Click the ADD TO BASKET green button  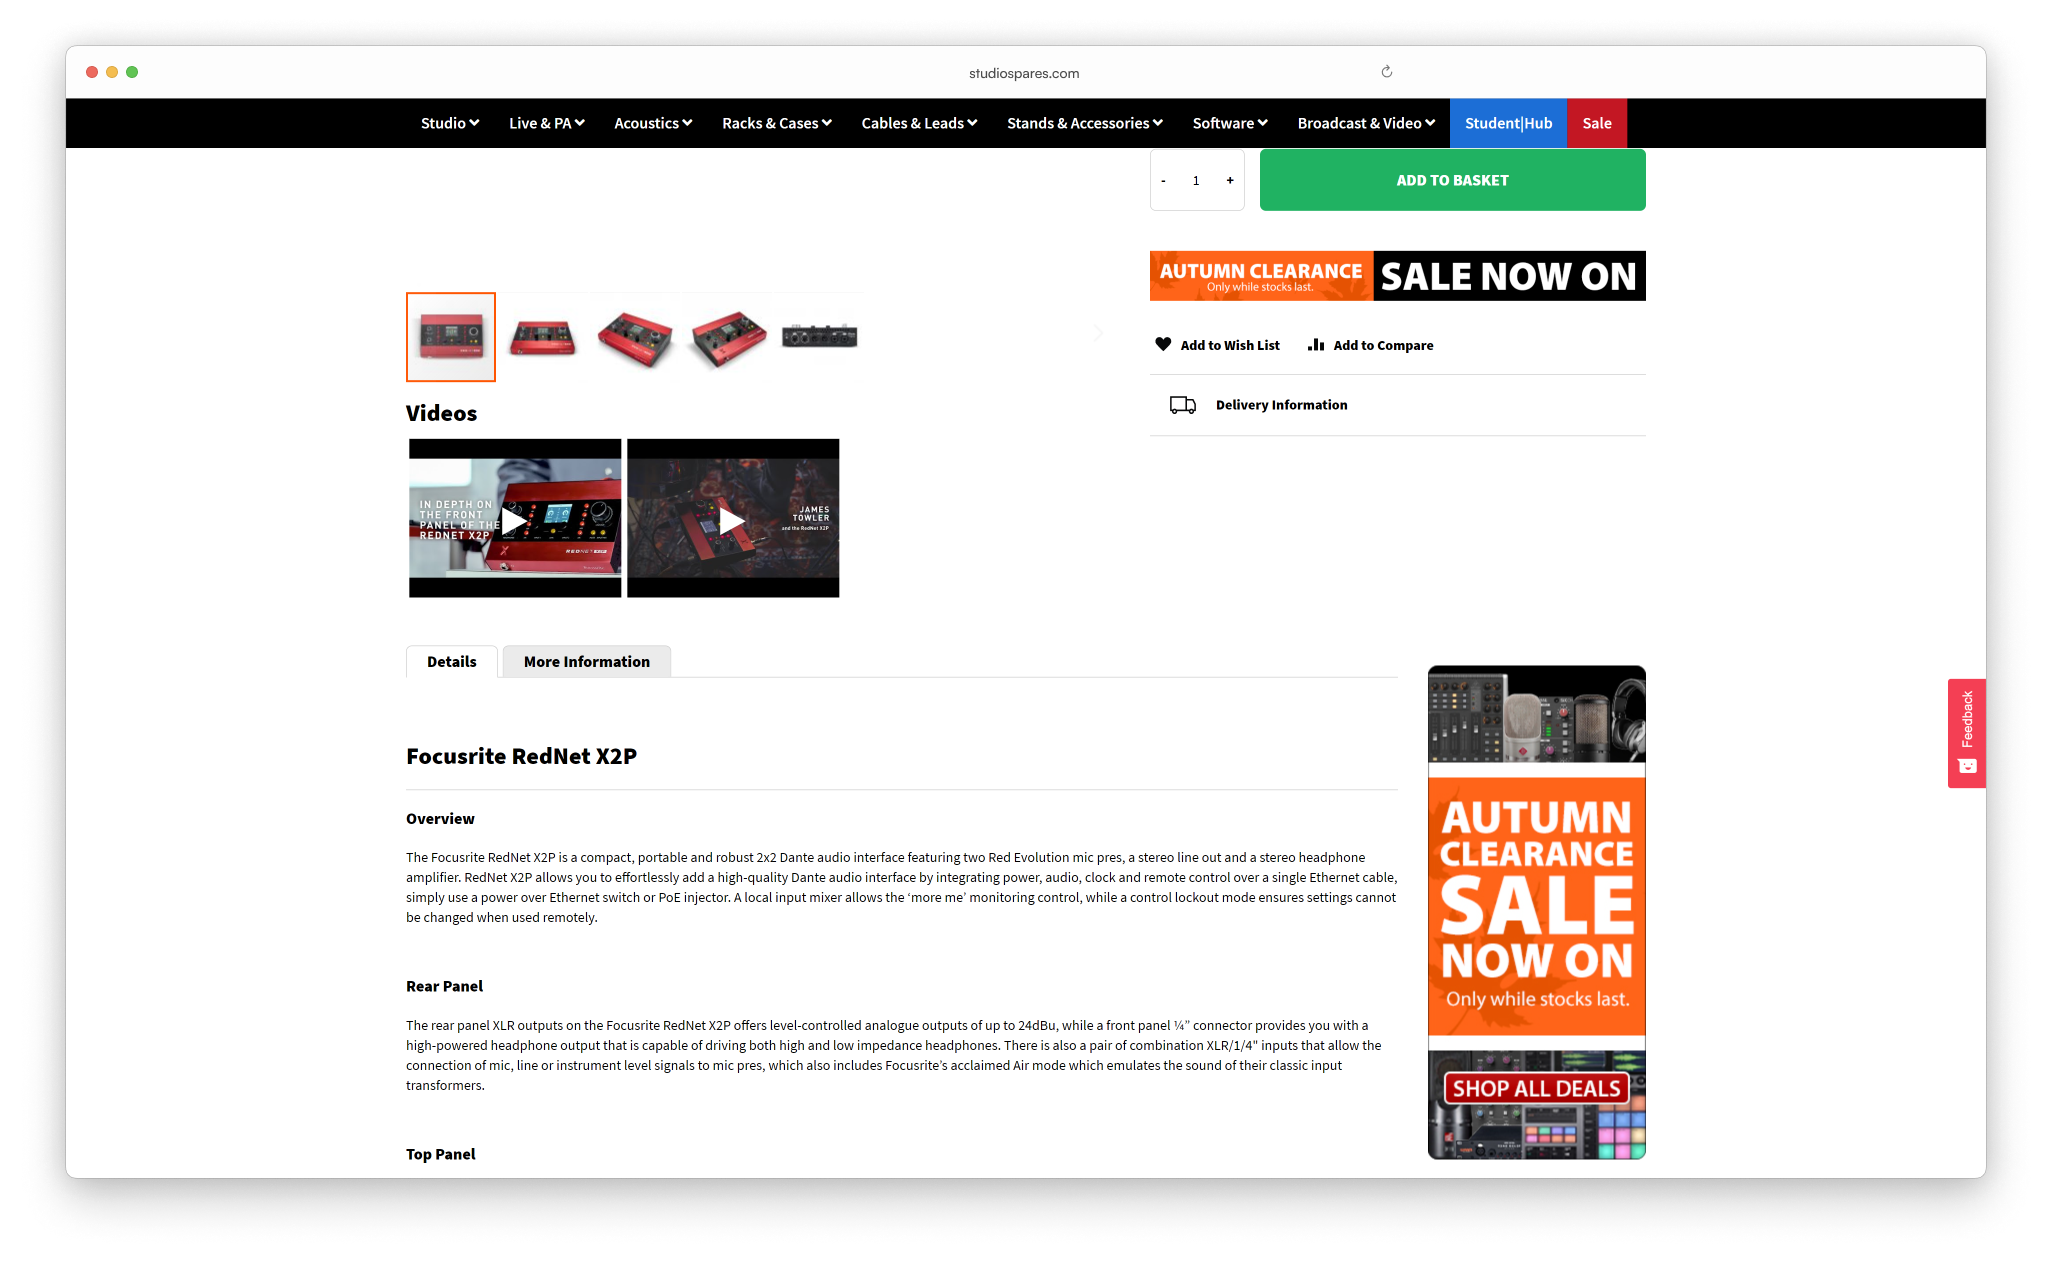[x=1451, y=180]
